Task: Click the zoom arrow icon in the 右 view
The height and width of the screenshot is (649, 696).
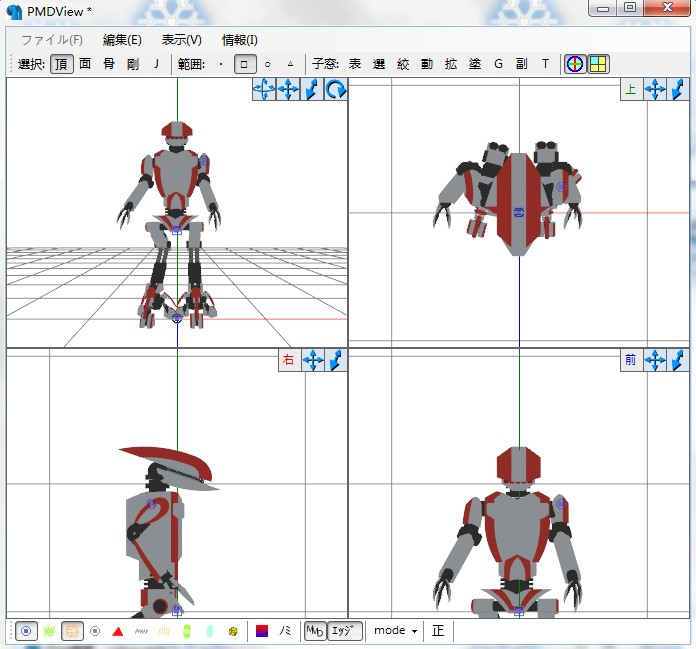Action: 336,360
